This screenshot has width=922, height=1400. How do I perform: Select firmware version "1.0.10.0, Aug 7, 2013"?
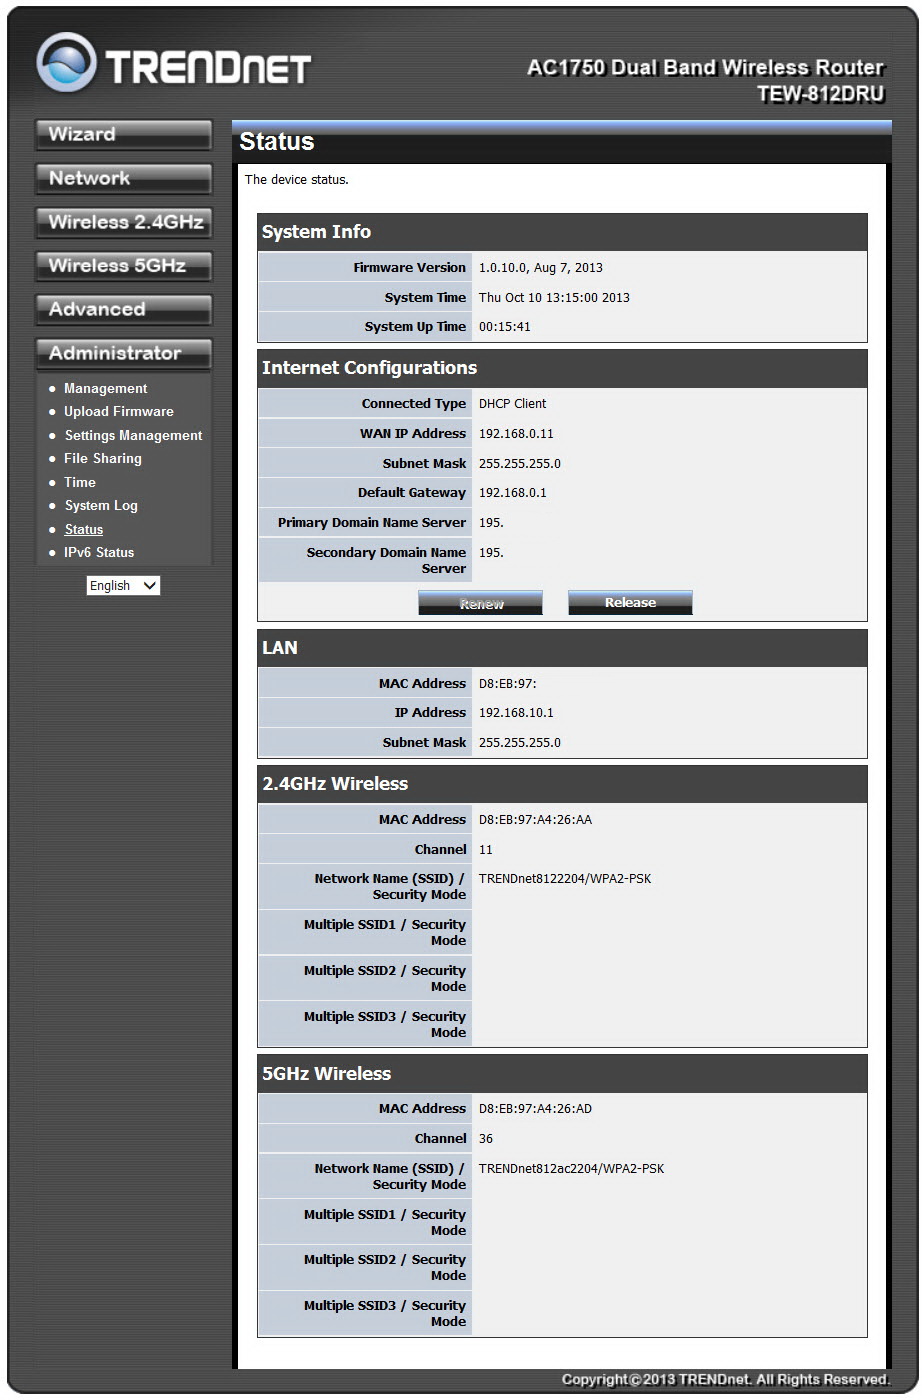point(541,268)
